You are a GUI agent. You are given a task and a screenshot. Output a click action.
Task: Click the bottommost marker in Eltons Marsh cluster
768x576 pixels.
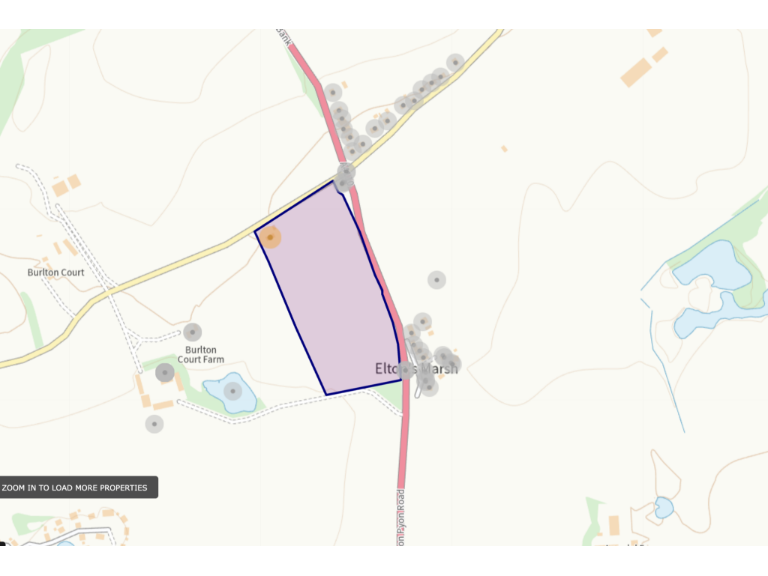(429, 387)
